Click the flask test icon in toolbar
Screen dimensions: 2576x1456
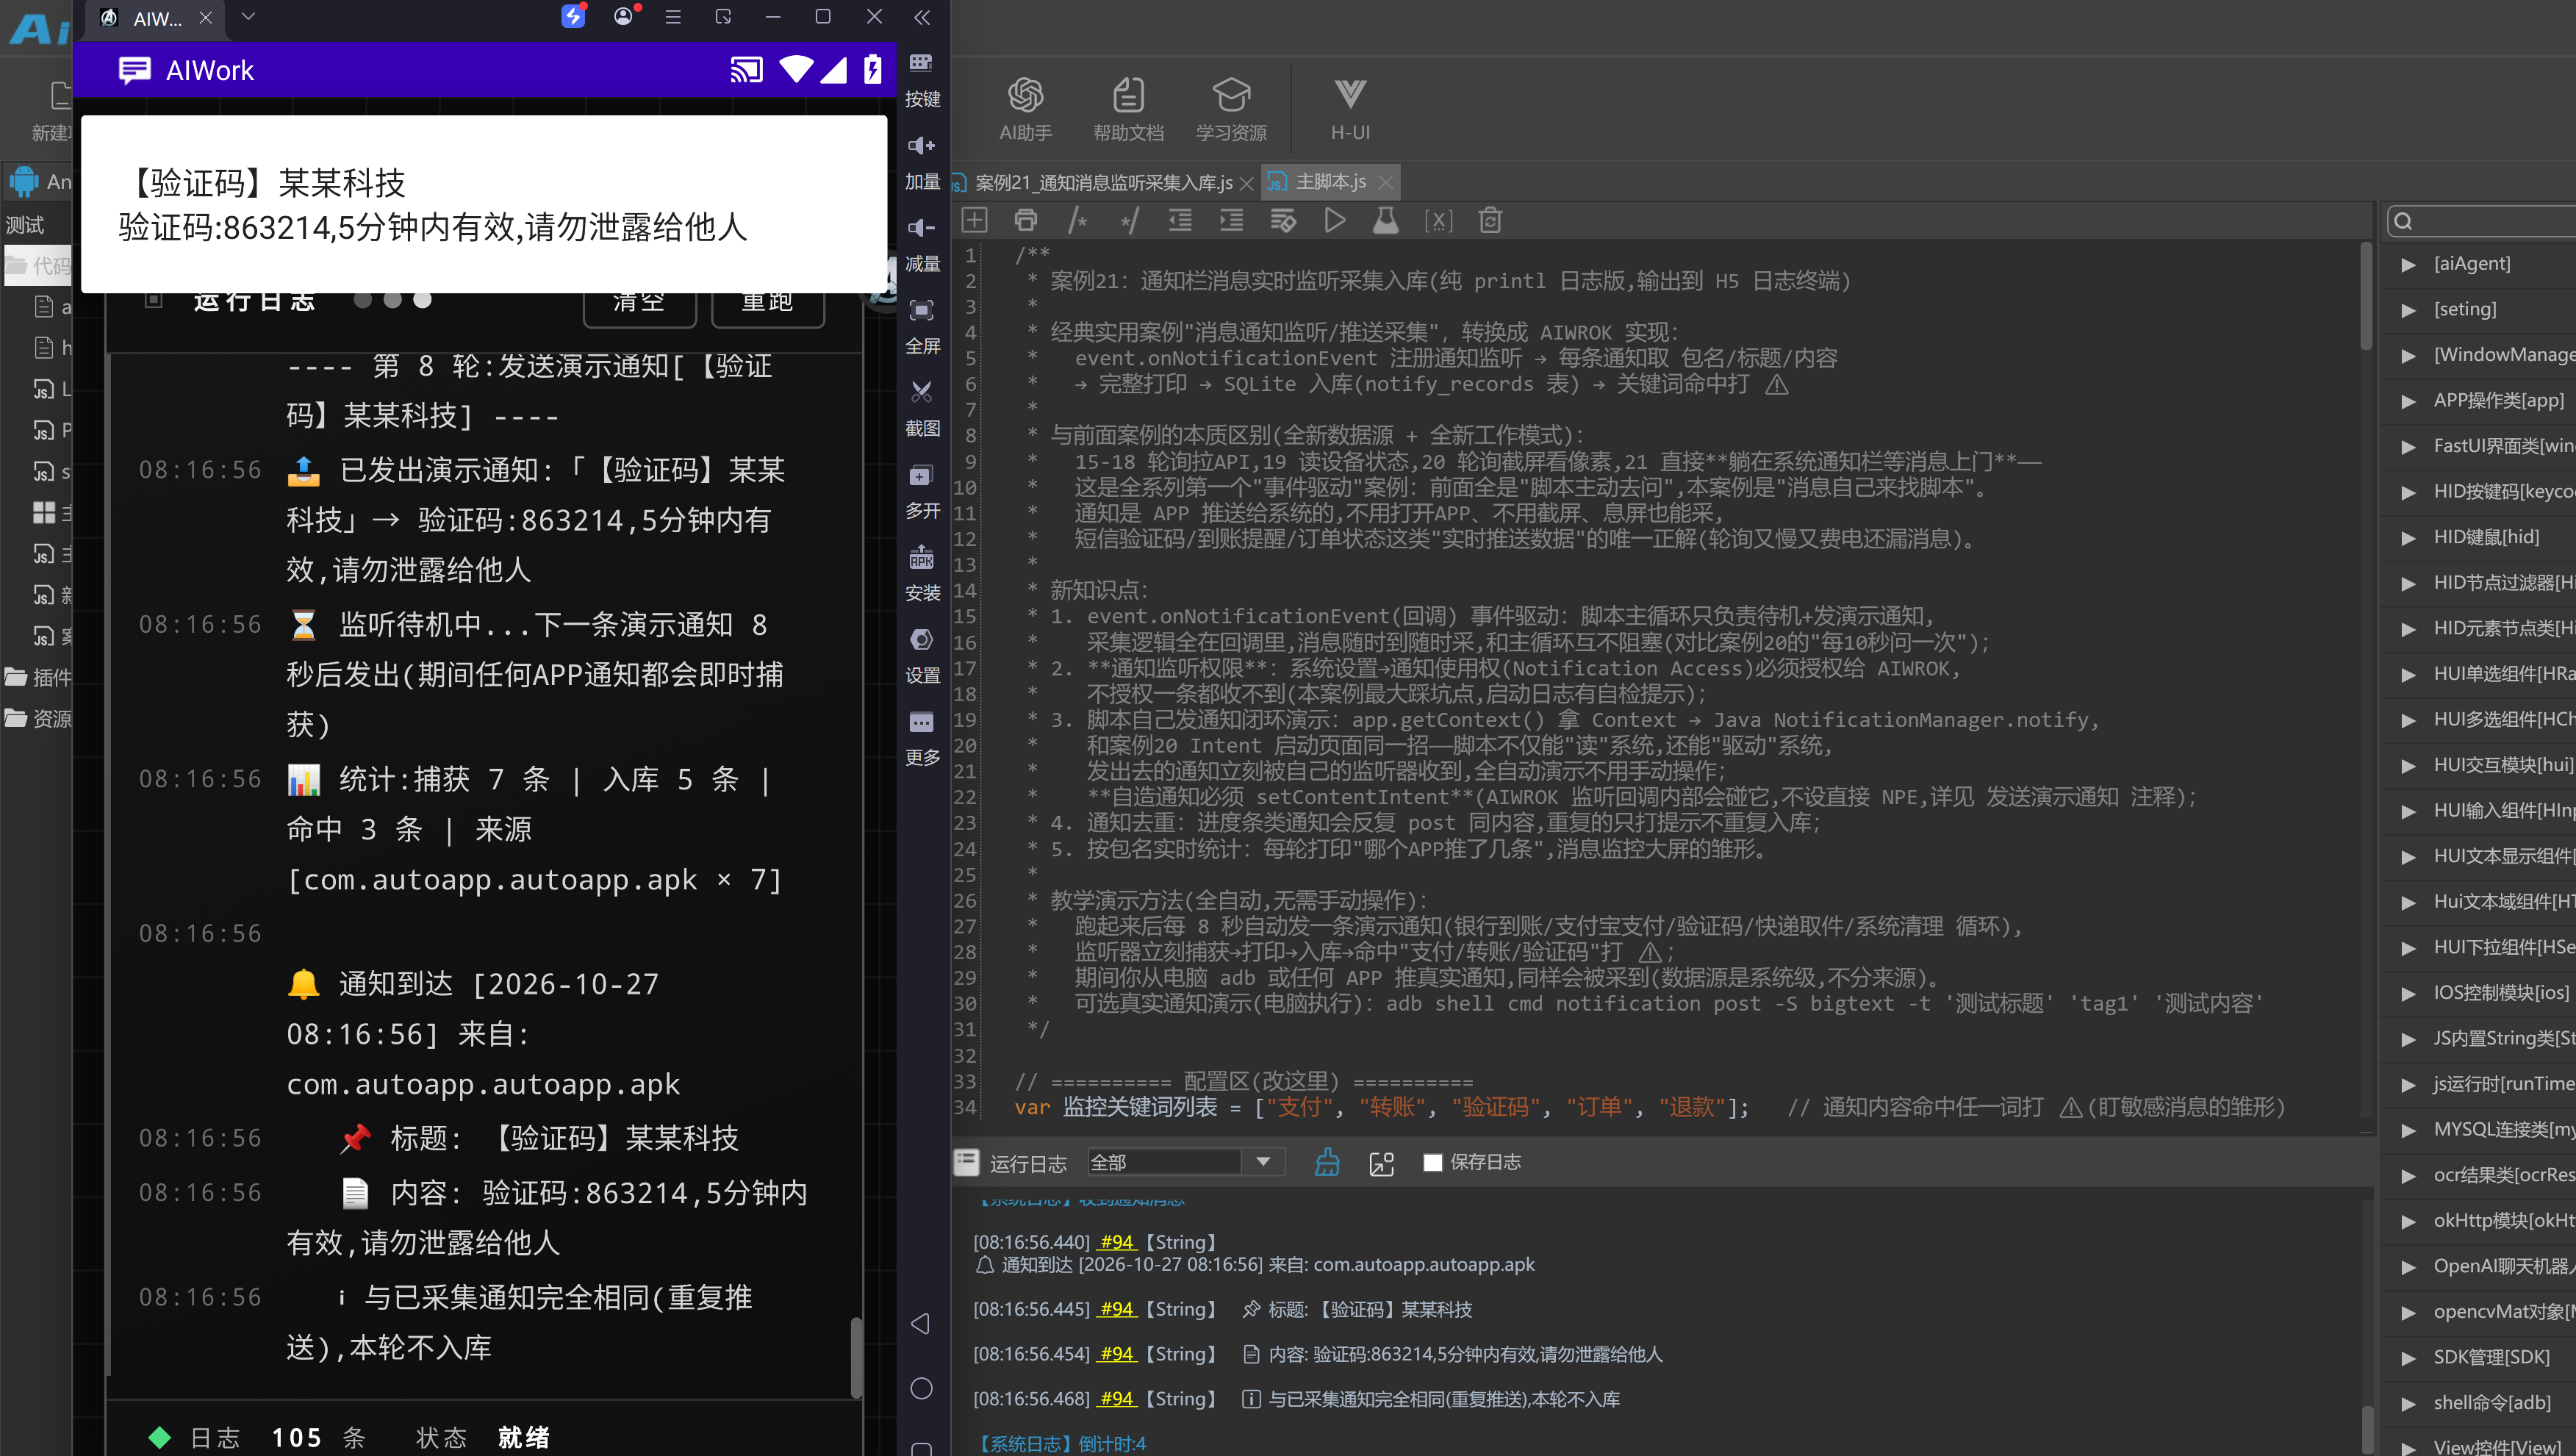point(1385,220)
